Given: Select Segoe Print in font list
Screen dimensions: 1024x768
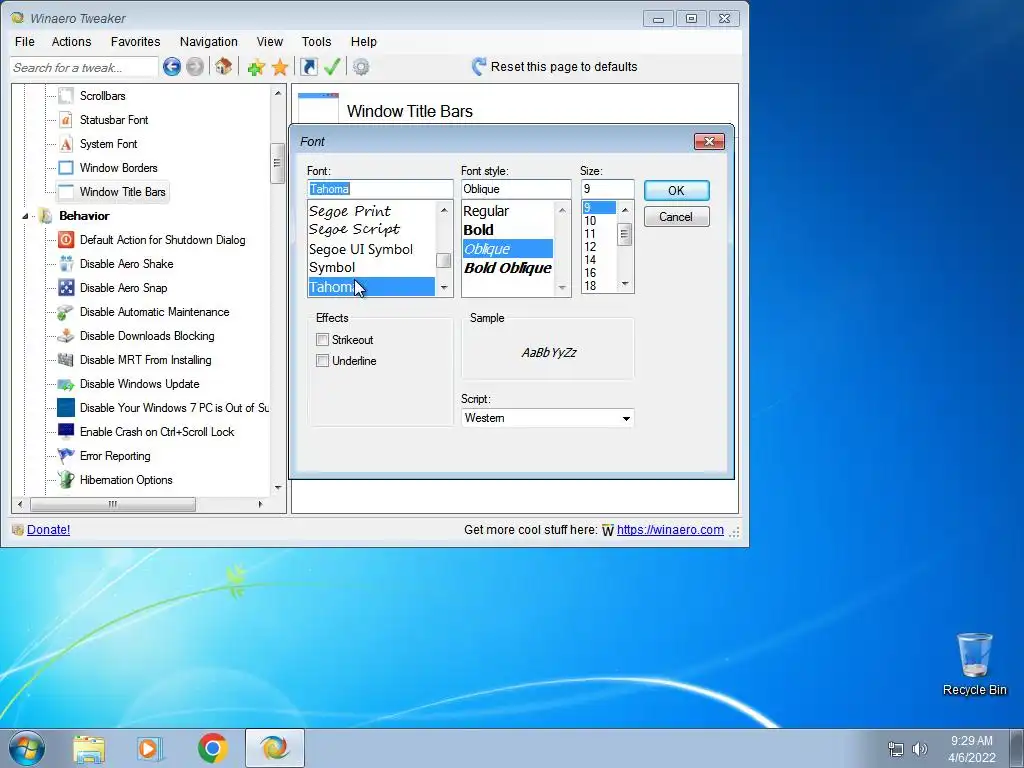Looking at the screenshot, I should coord(350,211).
